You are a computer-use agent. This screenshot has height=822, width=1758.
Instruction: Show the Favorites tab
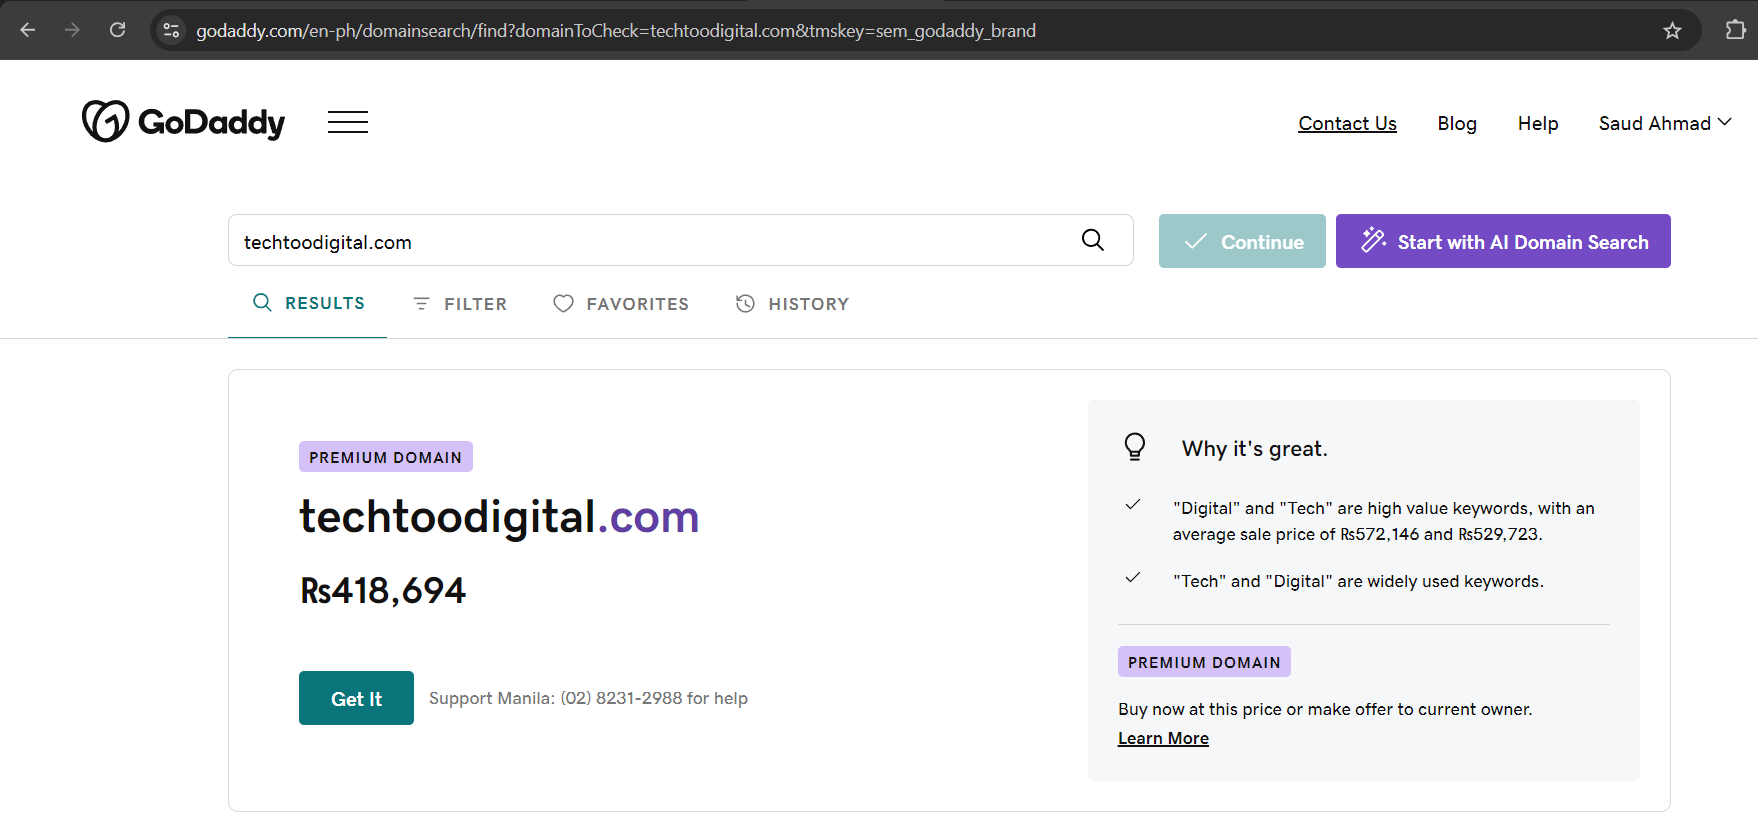click(621, 304)
